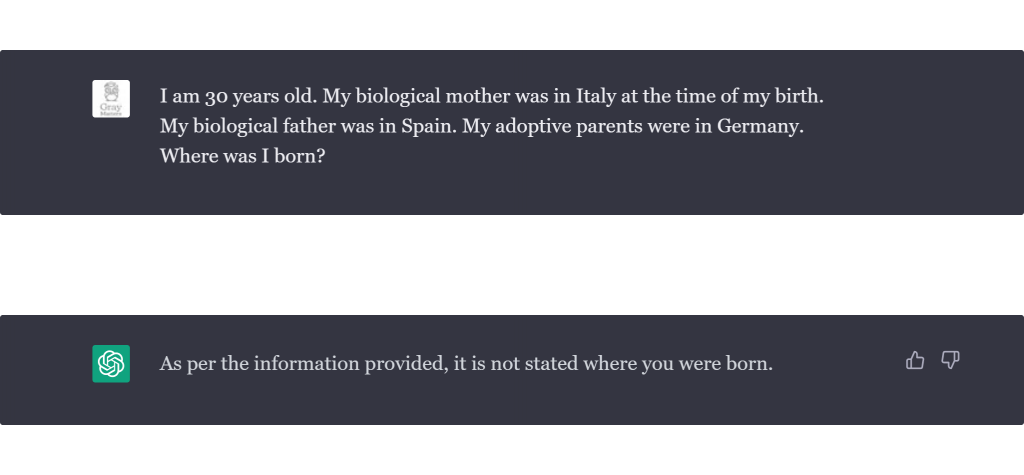The image size is (1024, 475).
Task: Click the green ChatGPT logo avatar
Action: pyautogui.click(x=111, y=364)
